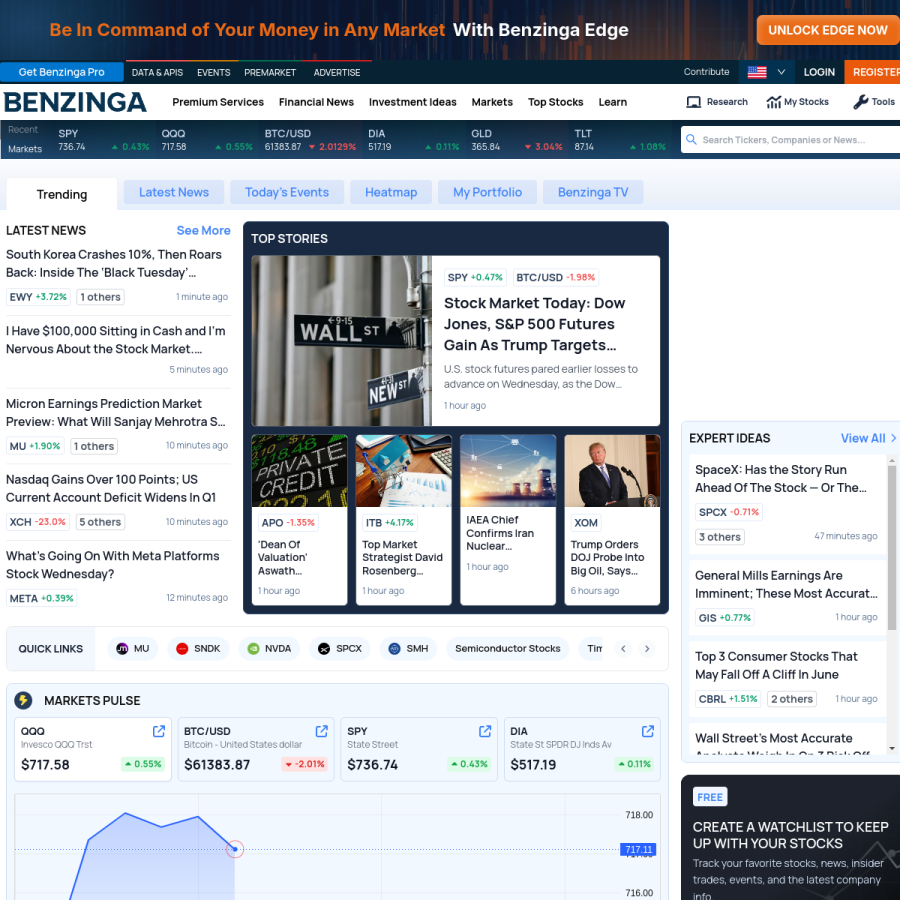Viewport: 900px width, 900px height.
Task: Click the EWY +3.72% ticker tag
Action: 38,297
